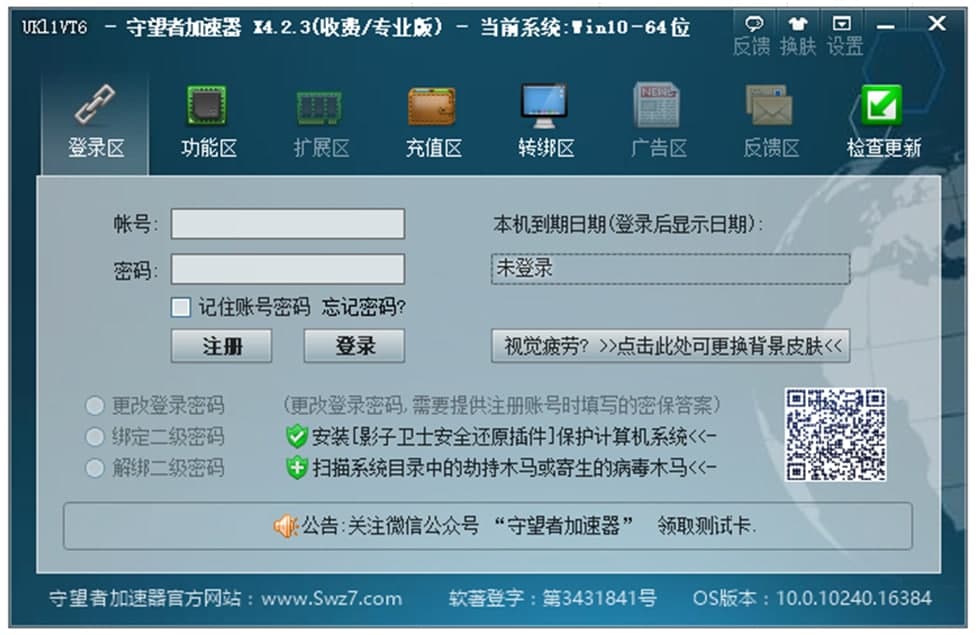Focus the 密码 input field
976x635 pixels.
[288, 269]
